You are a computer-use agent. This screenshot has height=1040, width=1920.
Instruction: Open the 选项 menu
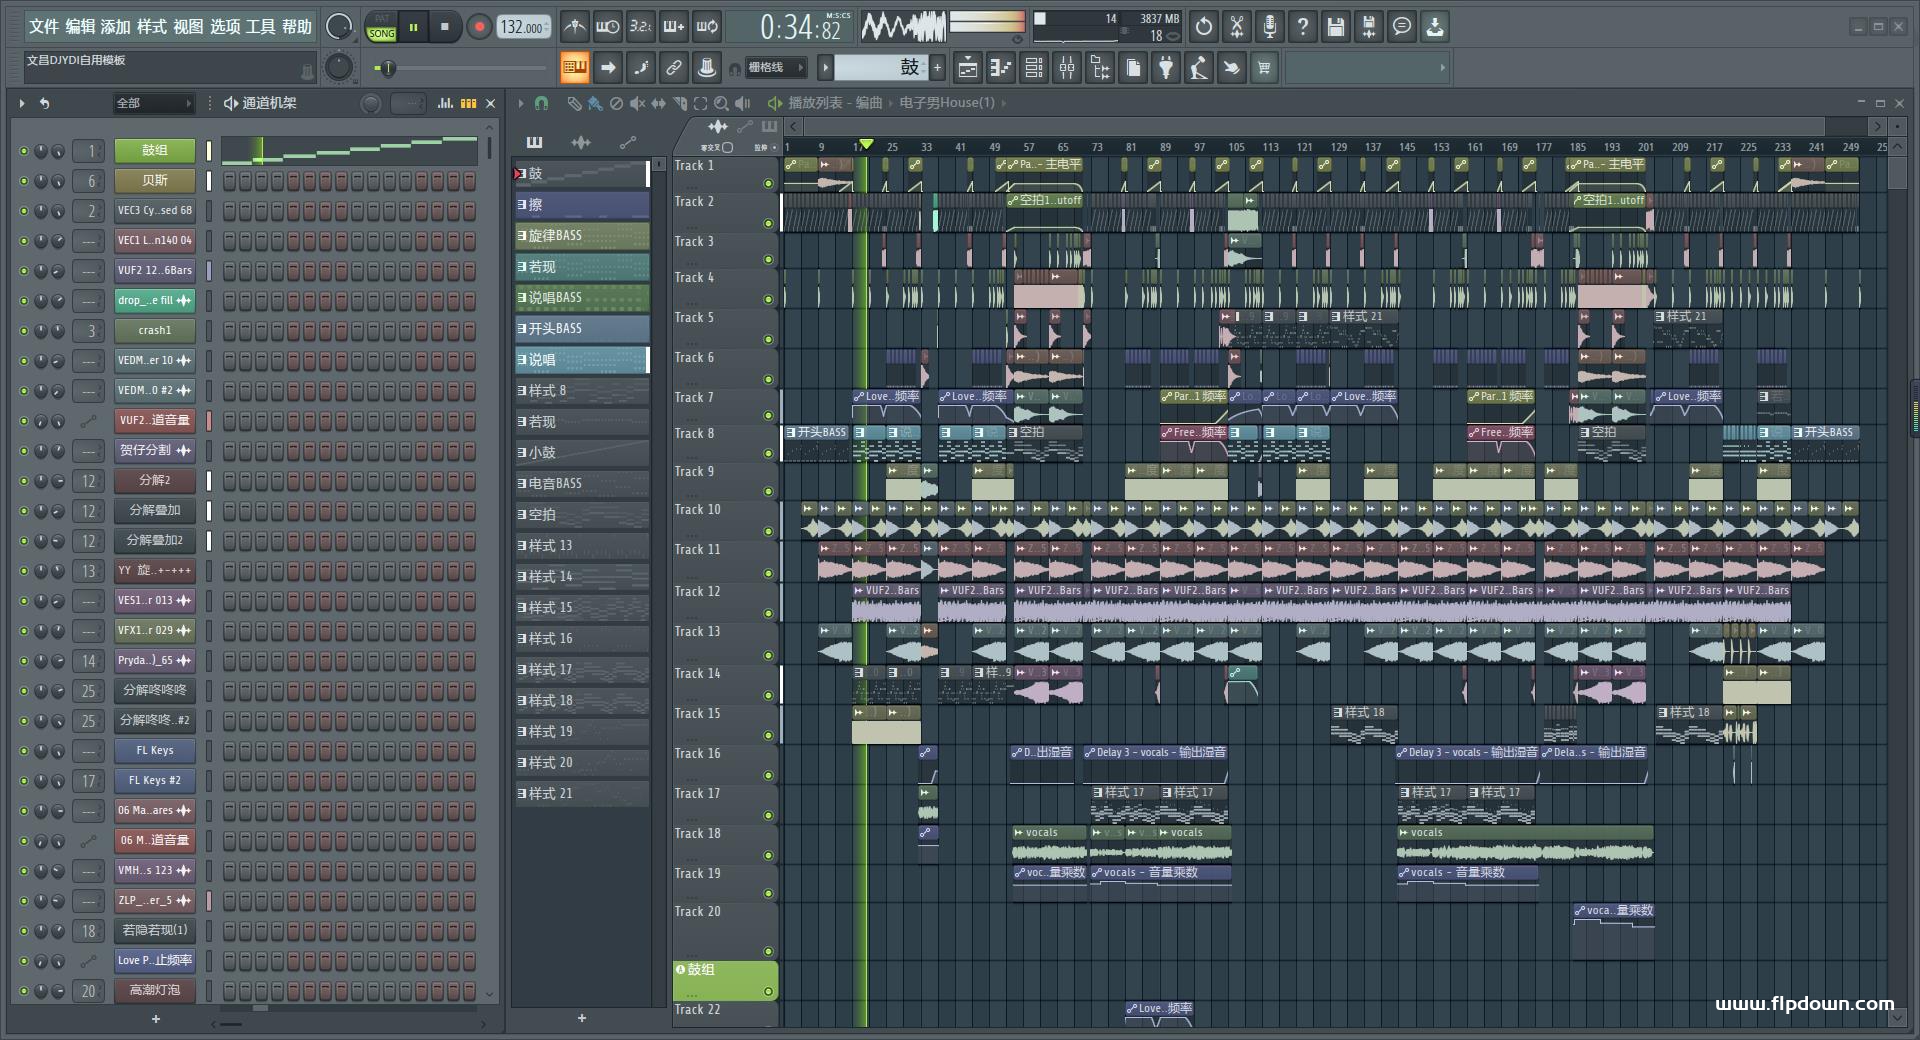225,27
